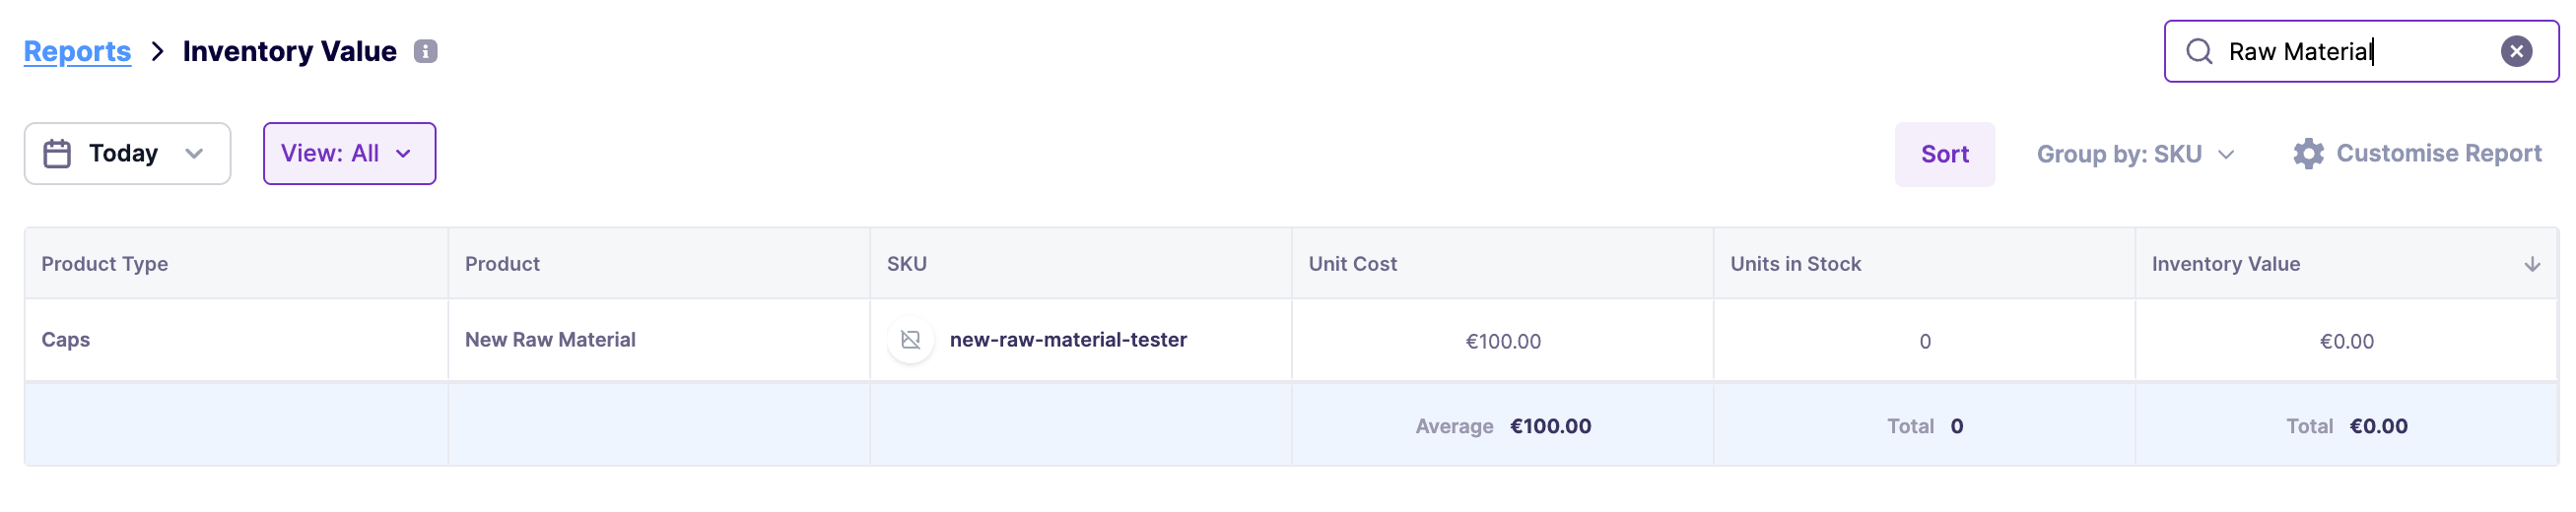Click into the Raw Material search field

tap(2350, 51)
